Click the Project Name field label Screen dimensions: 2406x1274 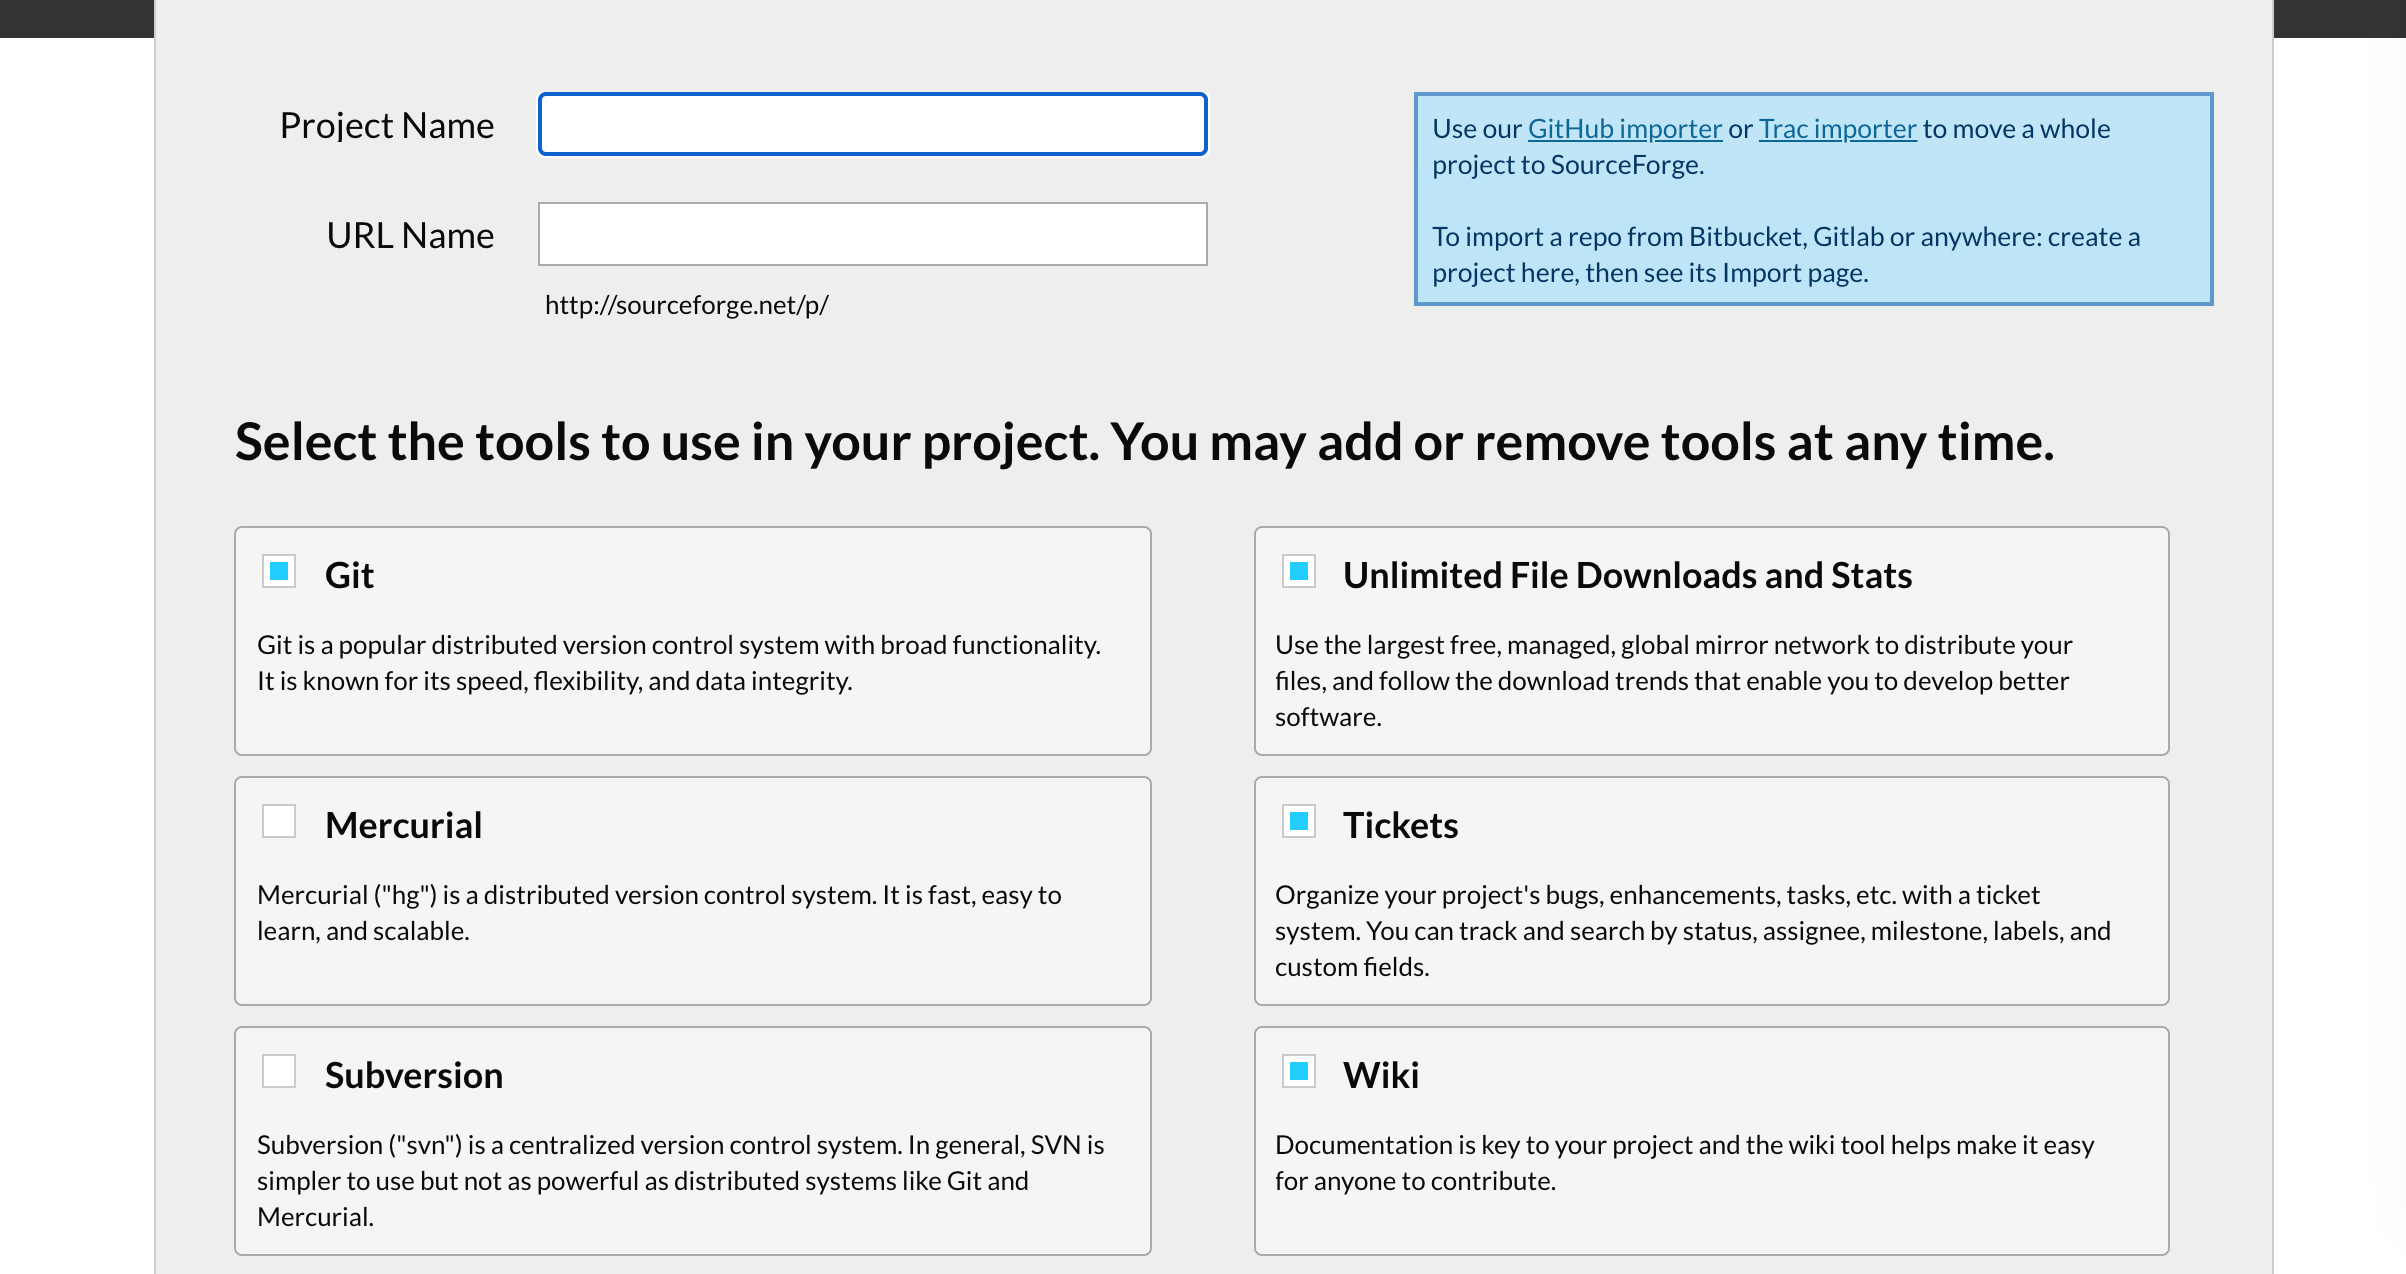[386, 126]
